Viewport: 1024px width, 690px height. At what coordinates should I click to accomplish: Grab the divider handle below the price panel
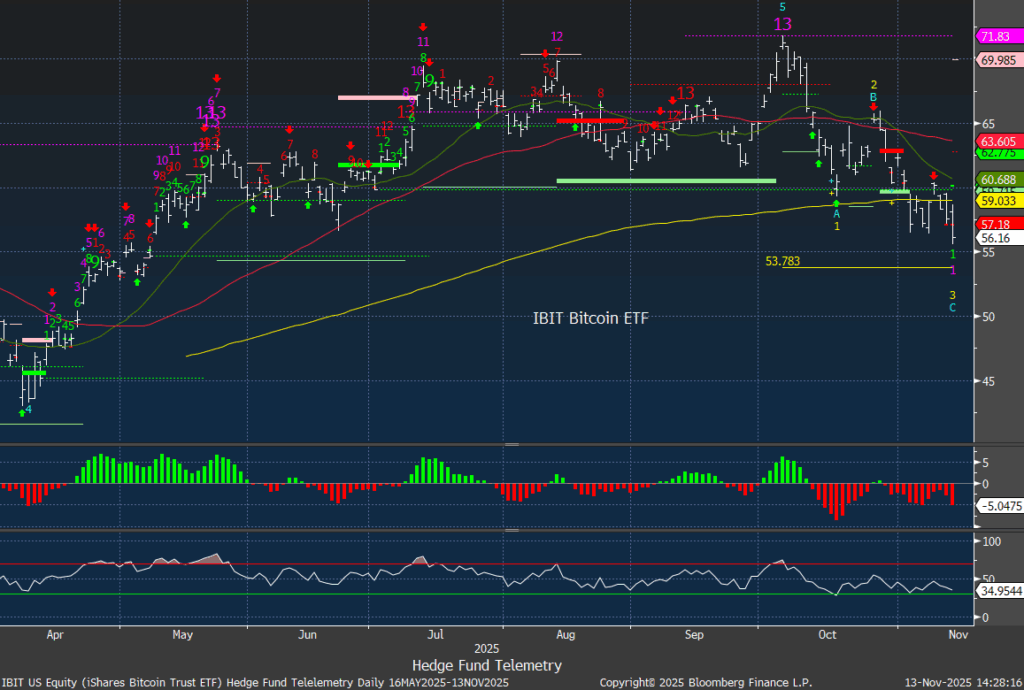512,444
